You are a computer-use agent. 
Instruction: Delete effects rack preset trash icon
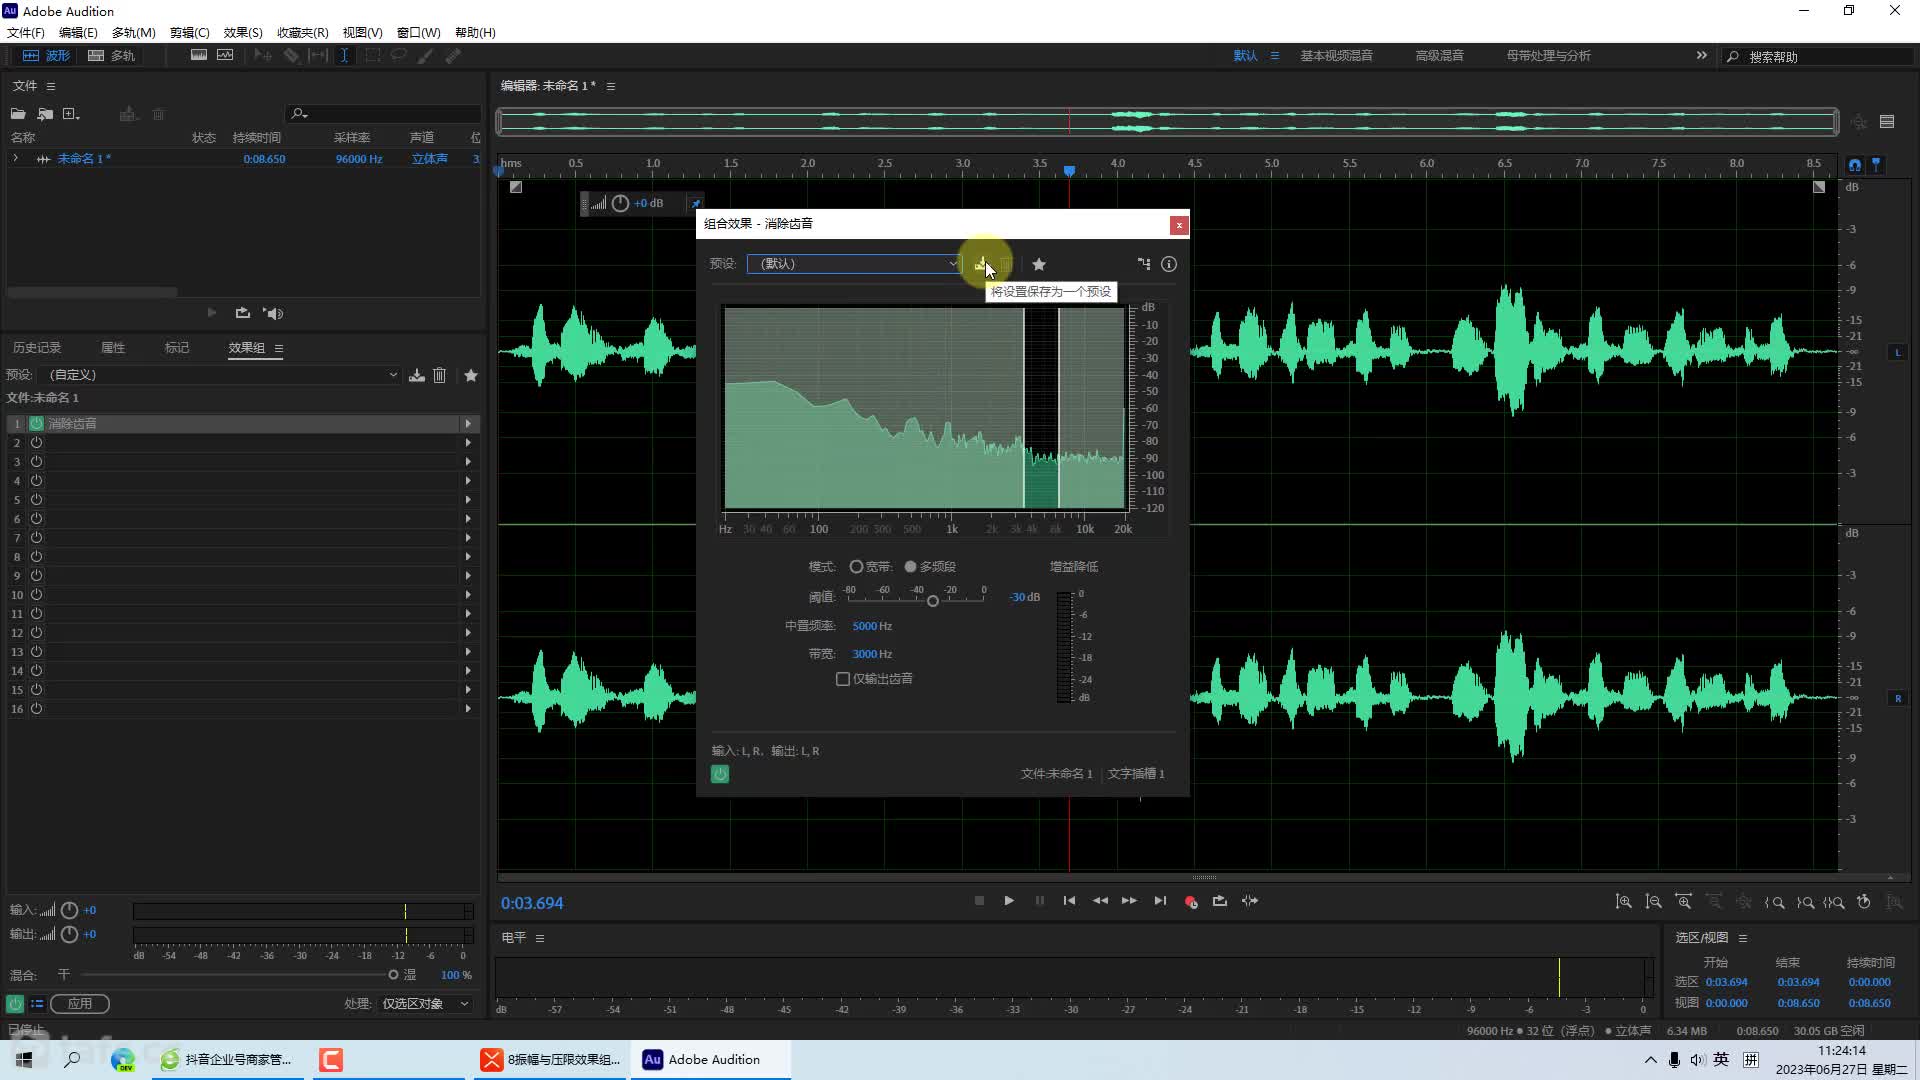coord(439,375)
